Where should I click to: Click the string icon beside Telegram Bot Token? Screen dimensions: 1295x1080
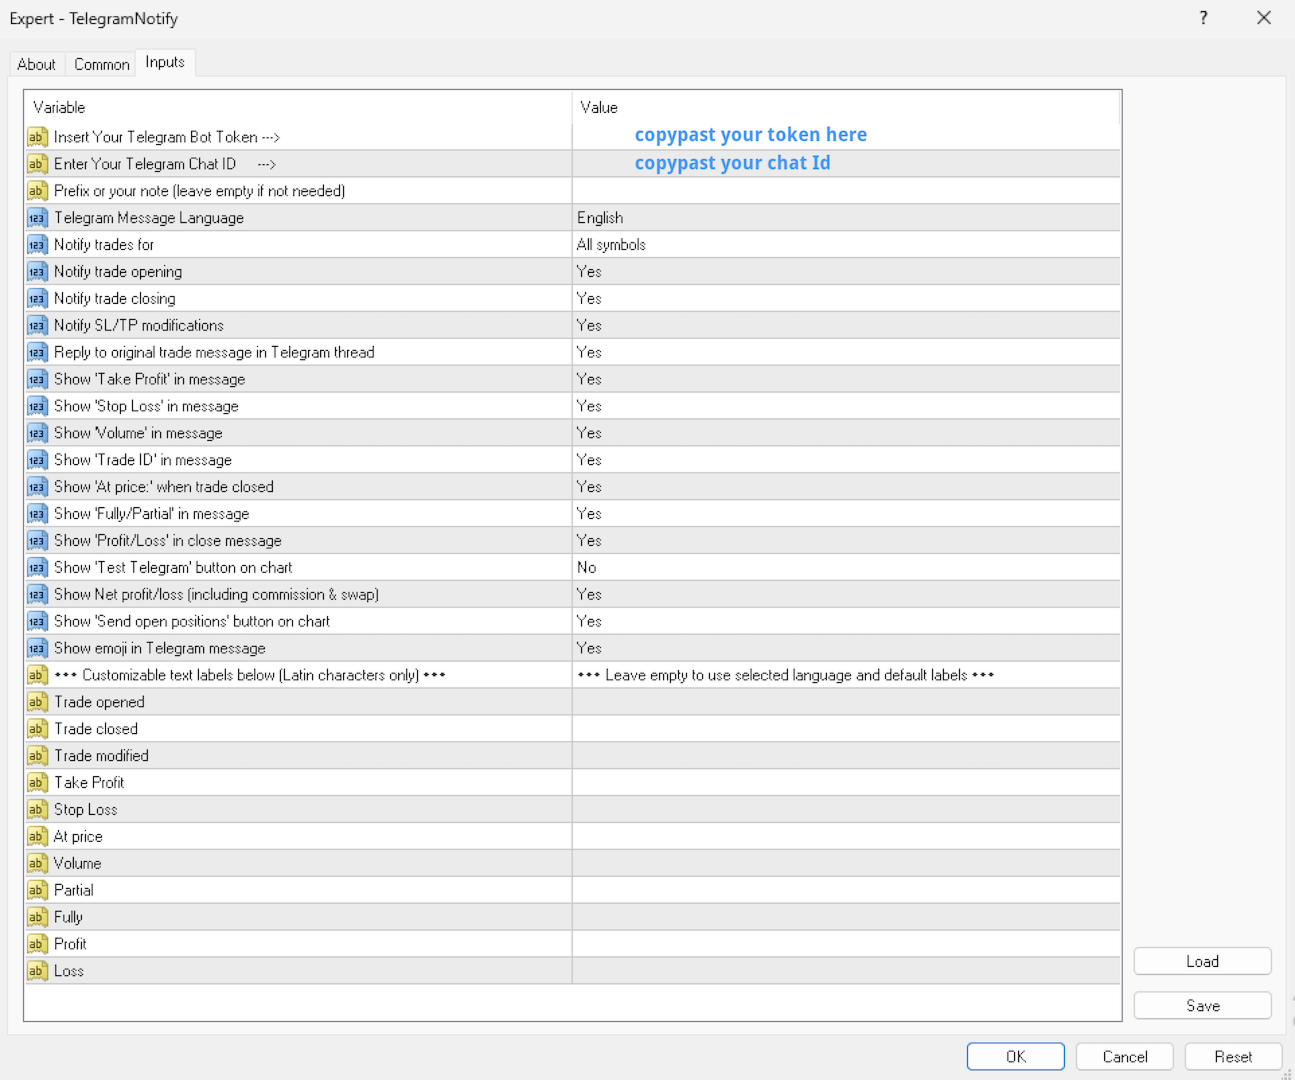[37, 137]
